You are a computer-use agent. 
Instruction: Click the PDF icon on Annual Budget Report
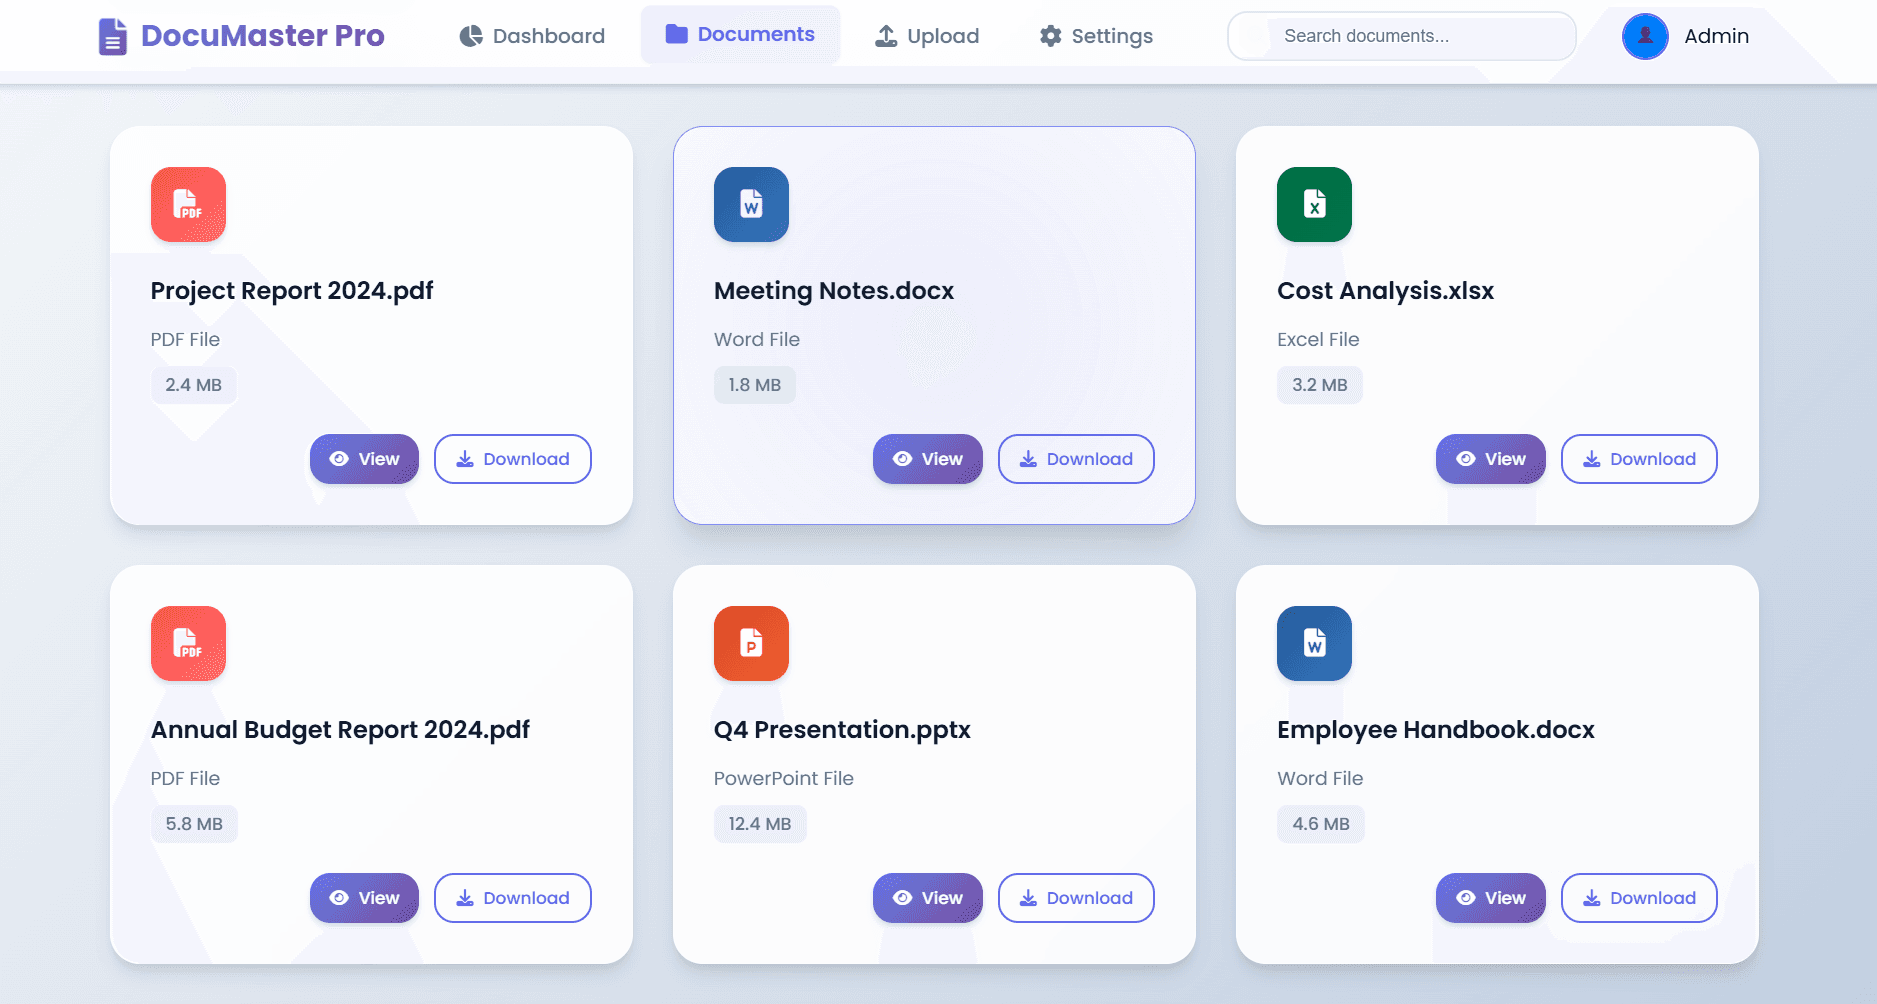[188, 643]
